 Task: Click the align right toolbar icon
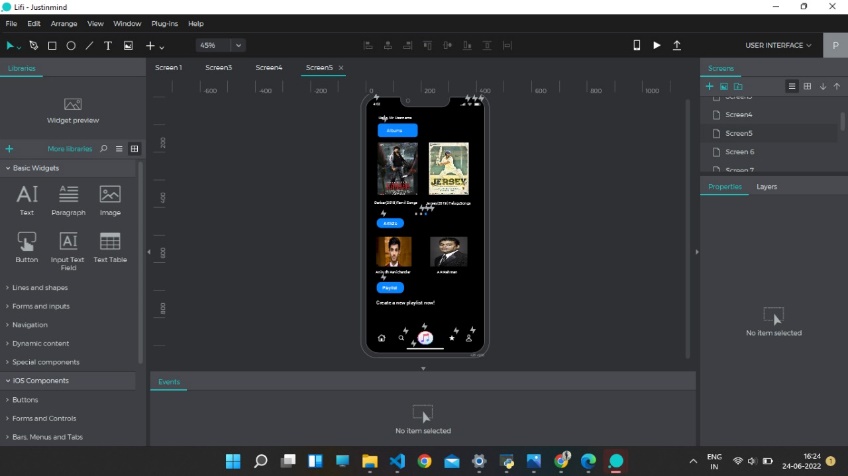408,45
